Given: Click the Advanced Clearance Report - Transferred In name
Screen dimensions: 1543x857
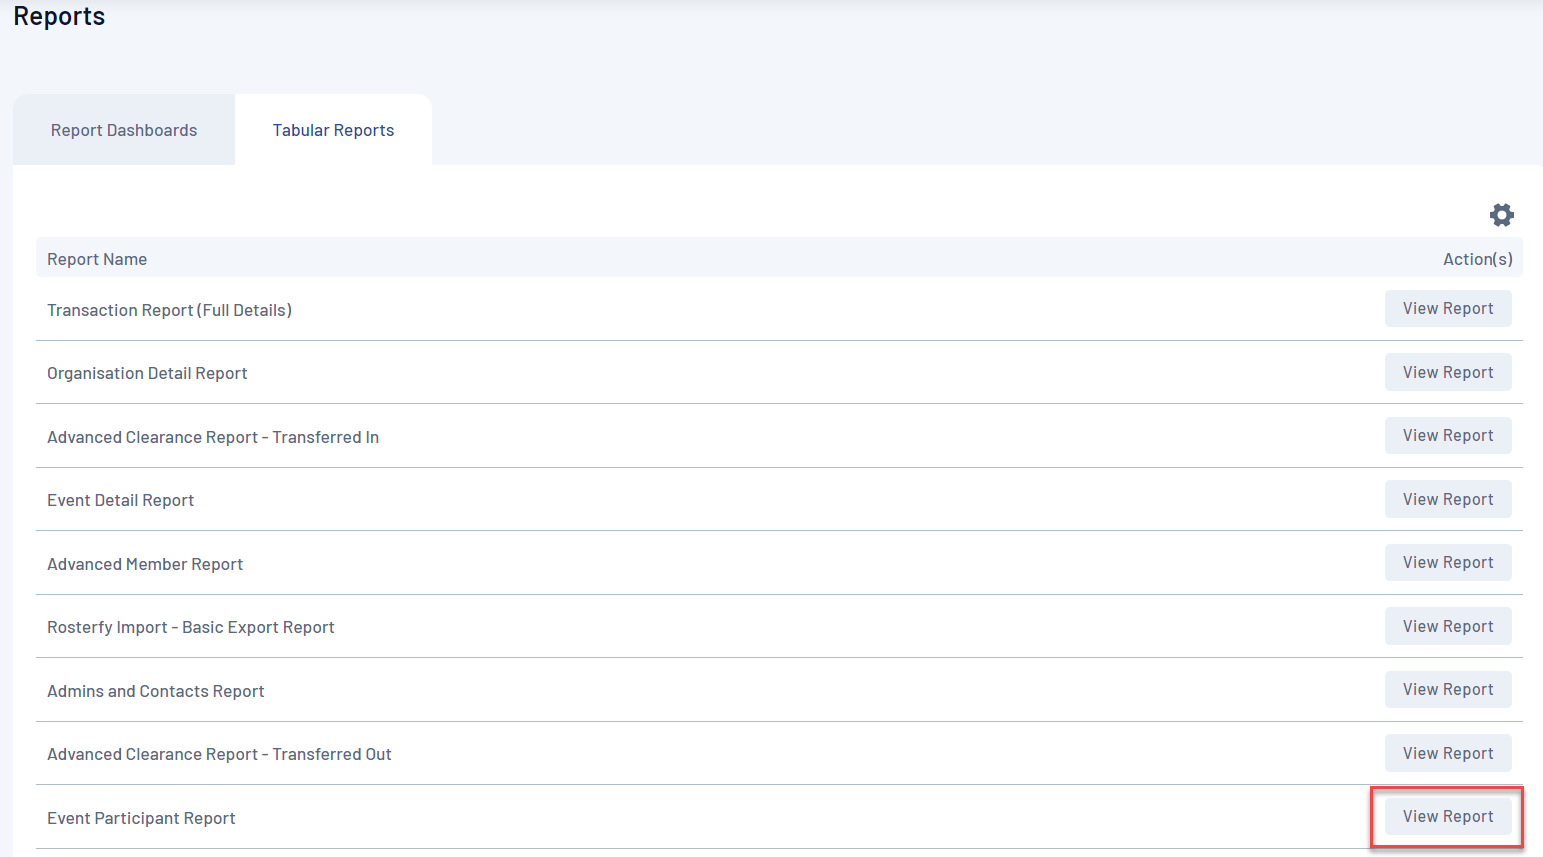Looking at the screenshot, I should coord(213,437).
